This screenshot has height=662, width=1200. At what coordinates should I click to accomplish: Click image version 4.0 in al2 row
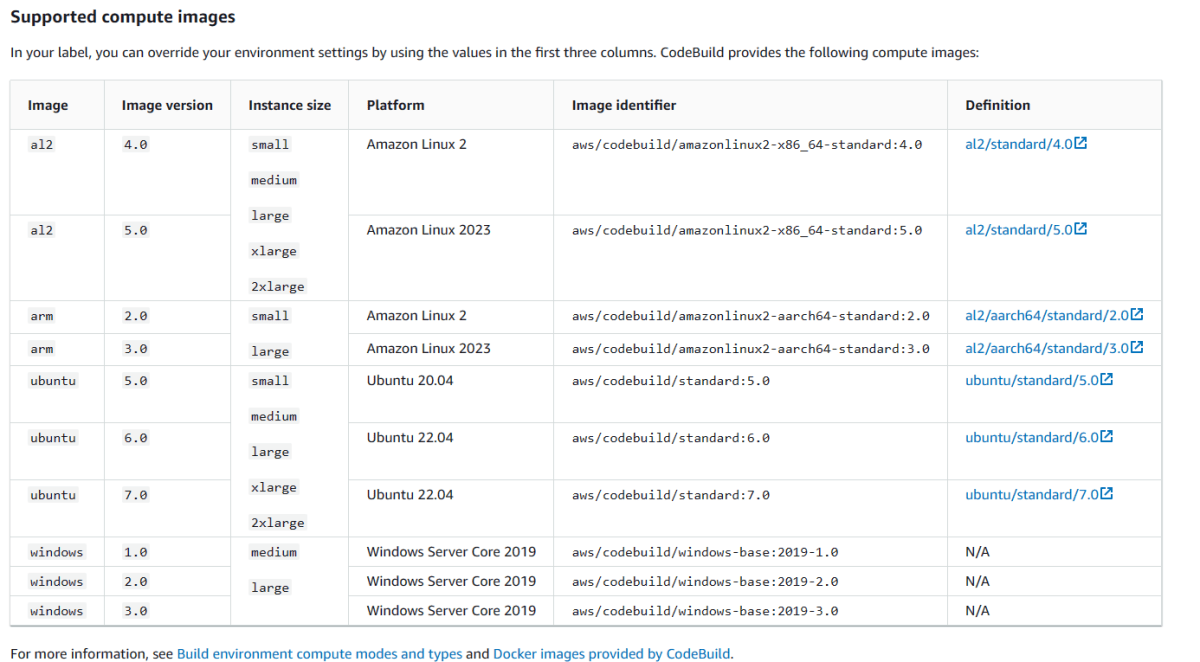point(135,145)
